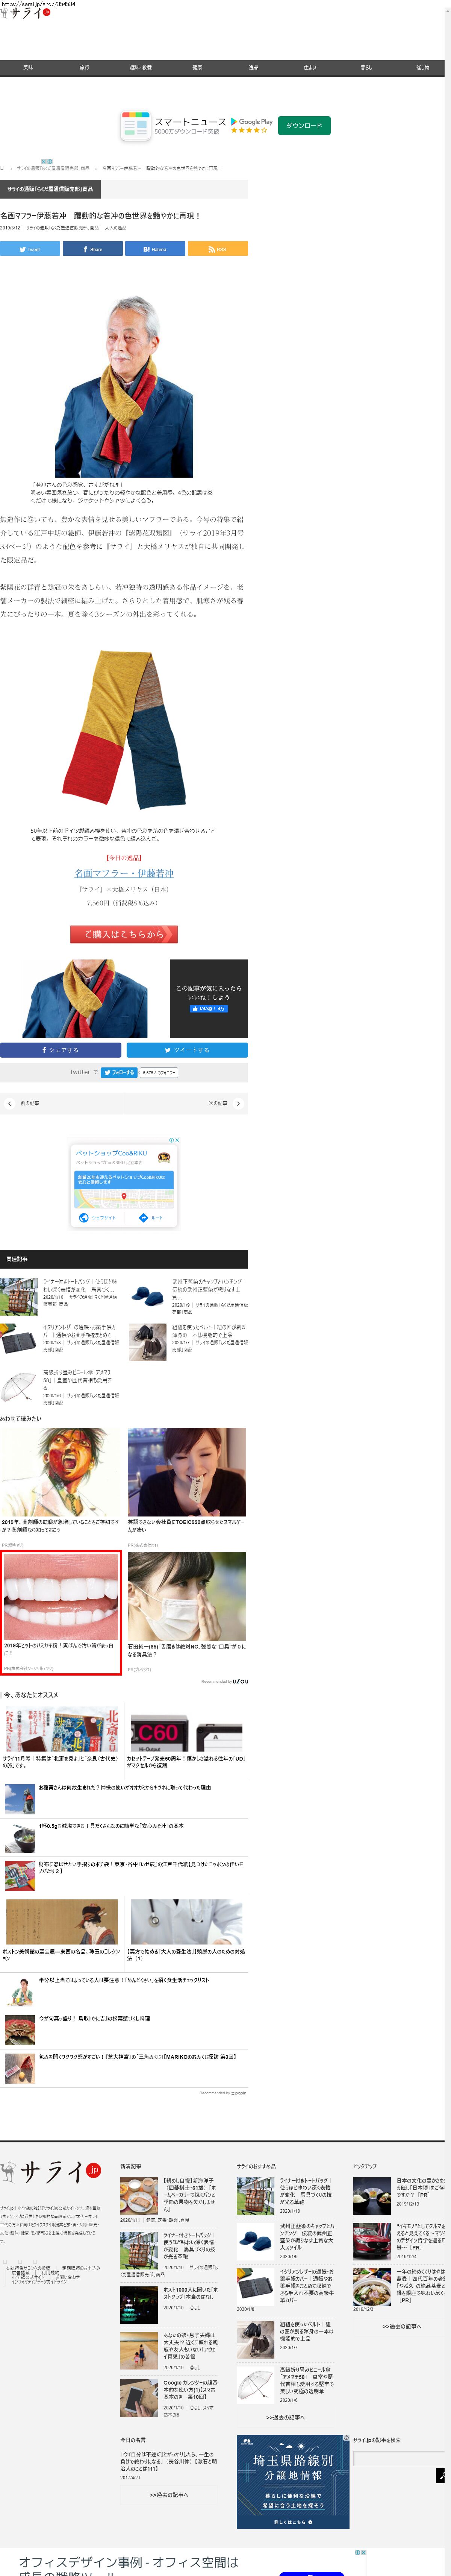Open the ramen bowl pickup article thumbnail
Image resolution: width=451 pixels, height=2576 pixels.
372,2287
